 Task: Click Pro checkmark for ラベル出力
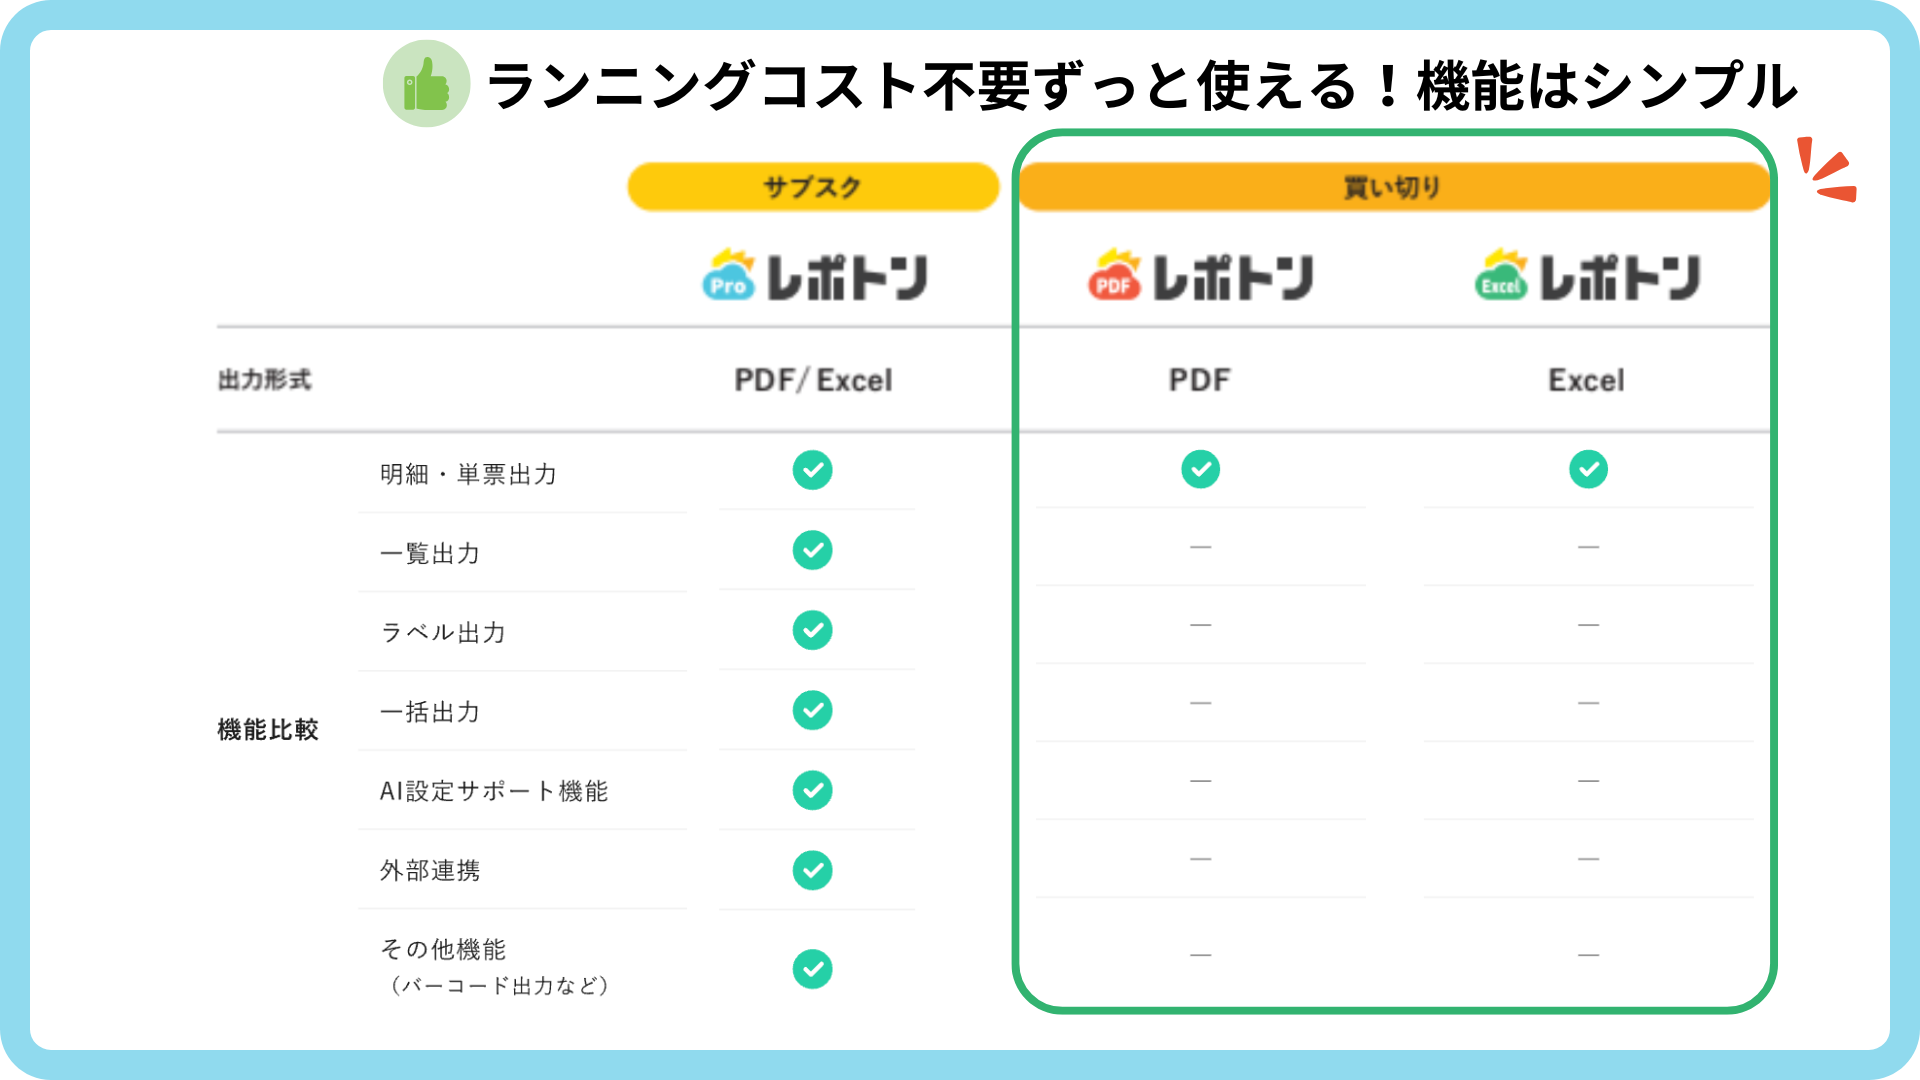(x=813, y=630)
